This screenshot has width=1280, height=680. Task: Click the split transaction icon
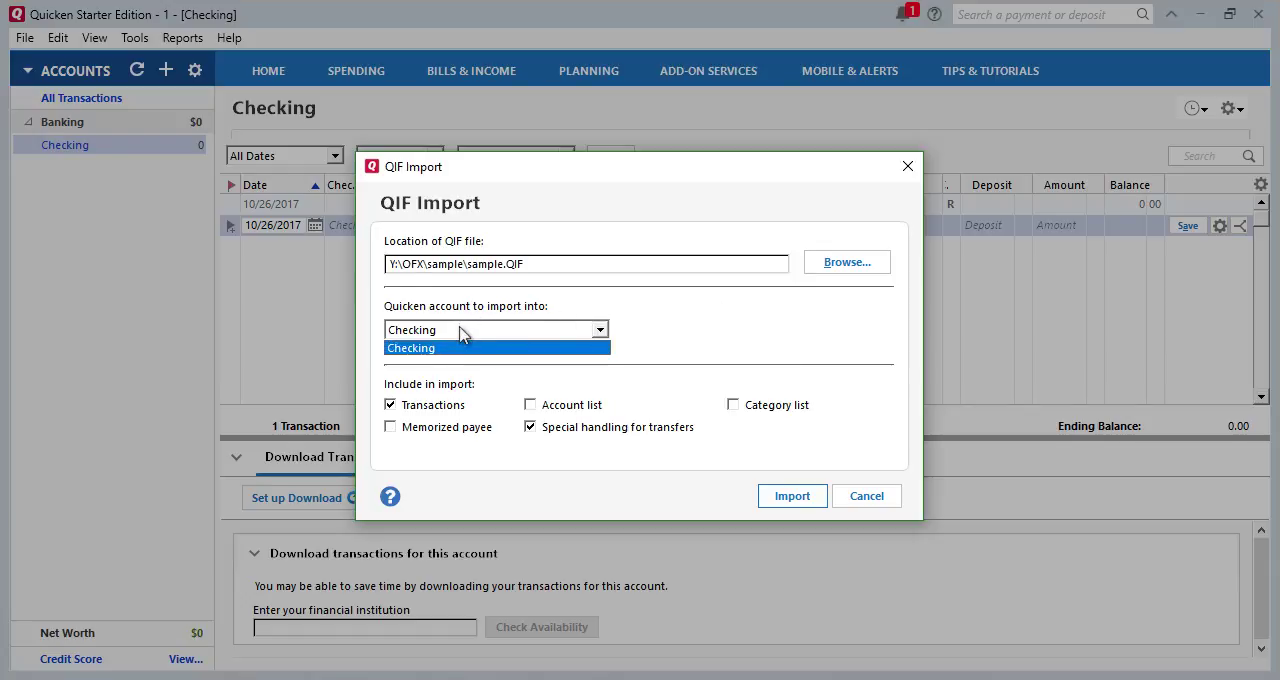pyautogui.click(x=1240, y=226)
